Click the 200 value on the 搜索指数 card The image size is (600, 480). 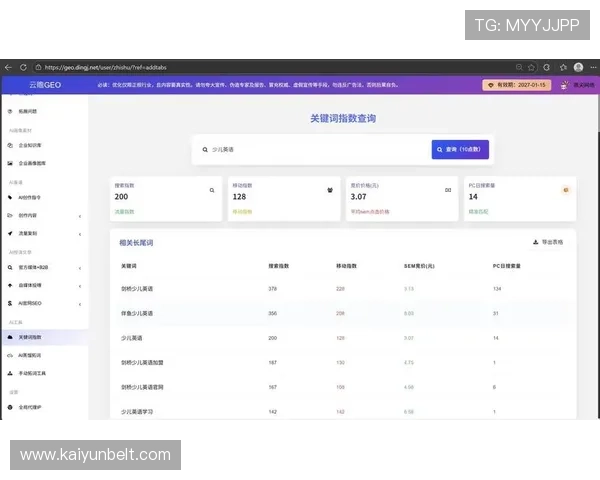(121, 197)
